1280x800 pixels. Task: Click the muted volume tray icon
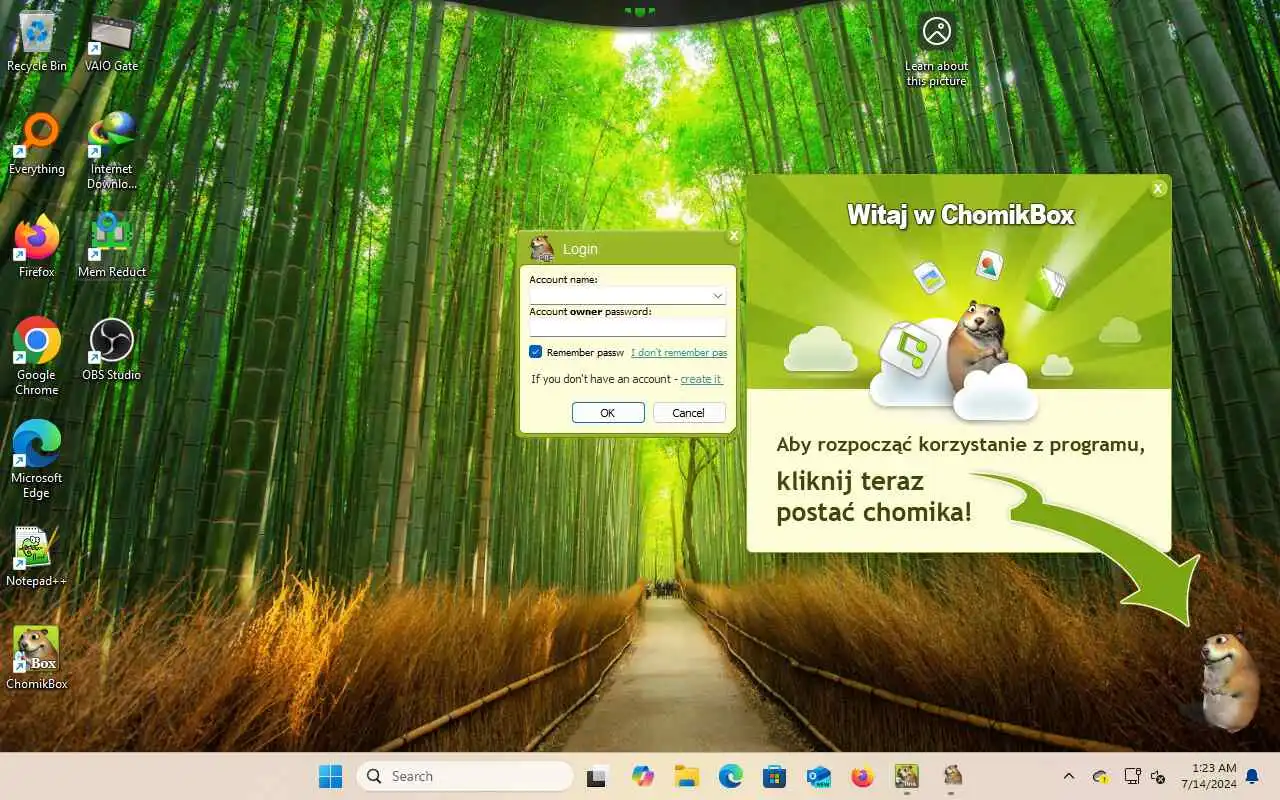pyautogui.click(x=1159, y=776)
